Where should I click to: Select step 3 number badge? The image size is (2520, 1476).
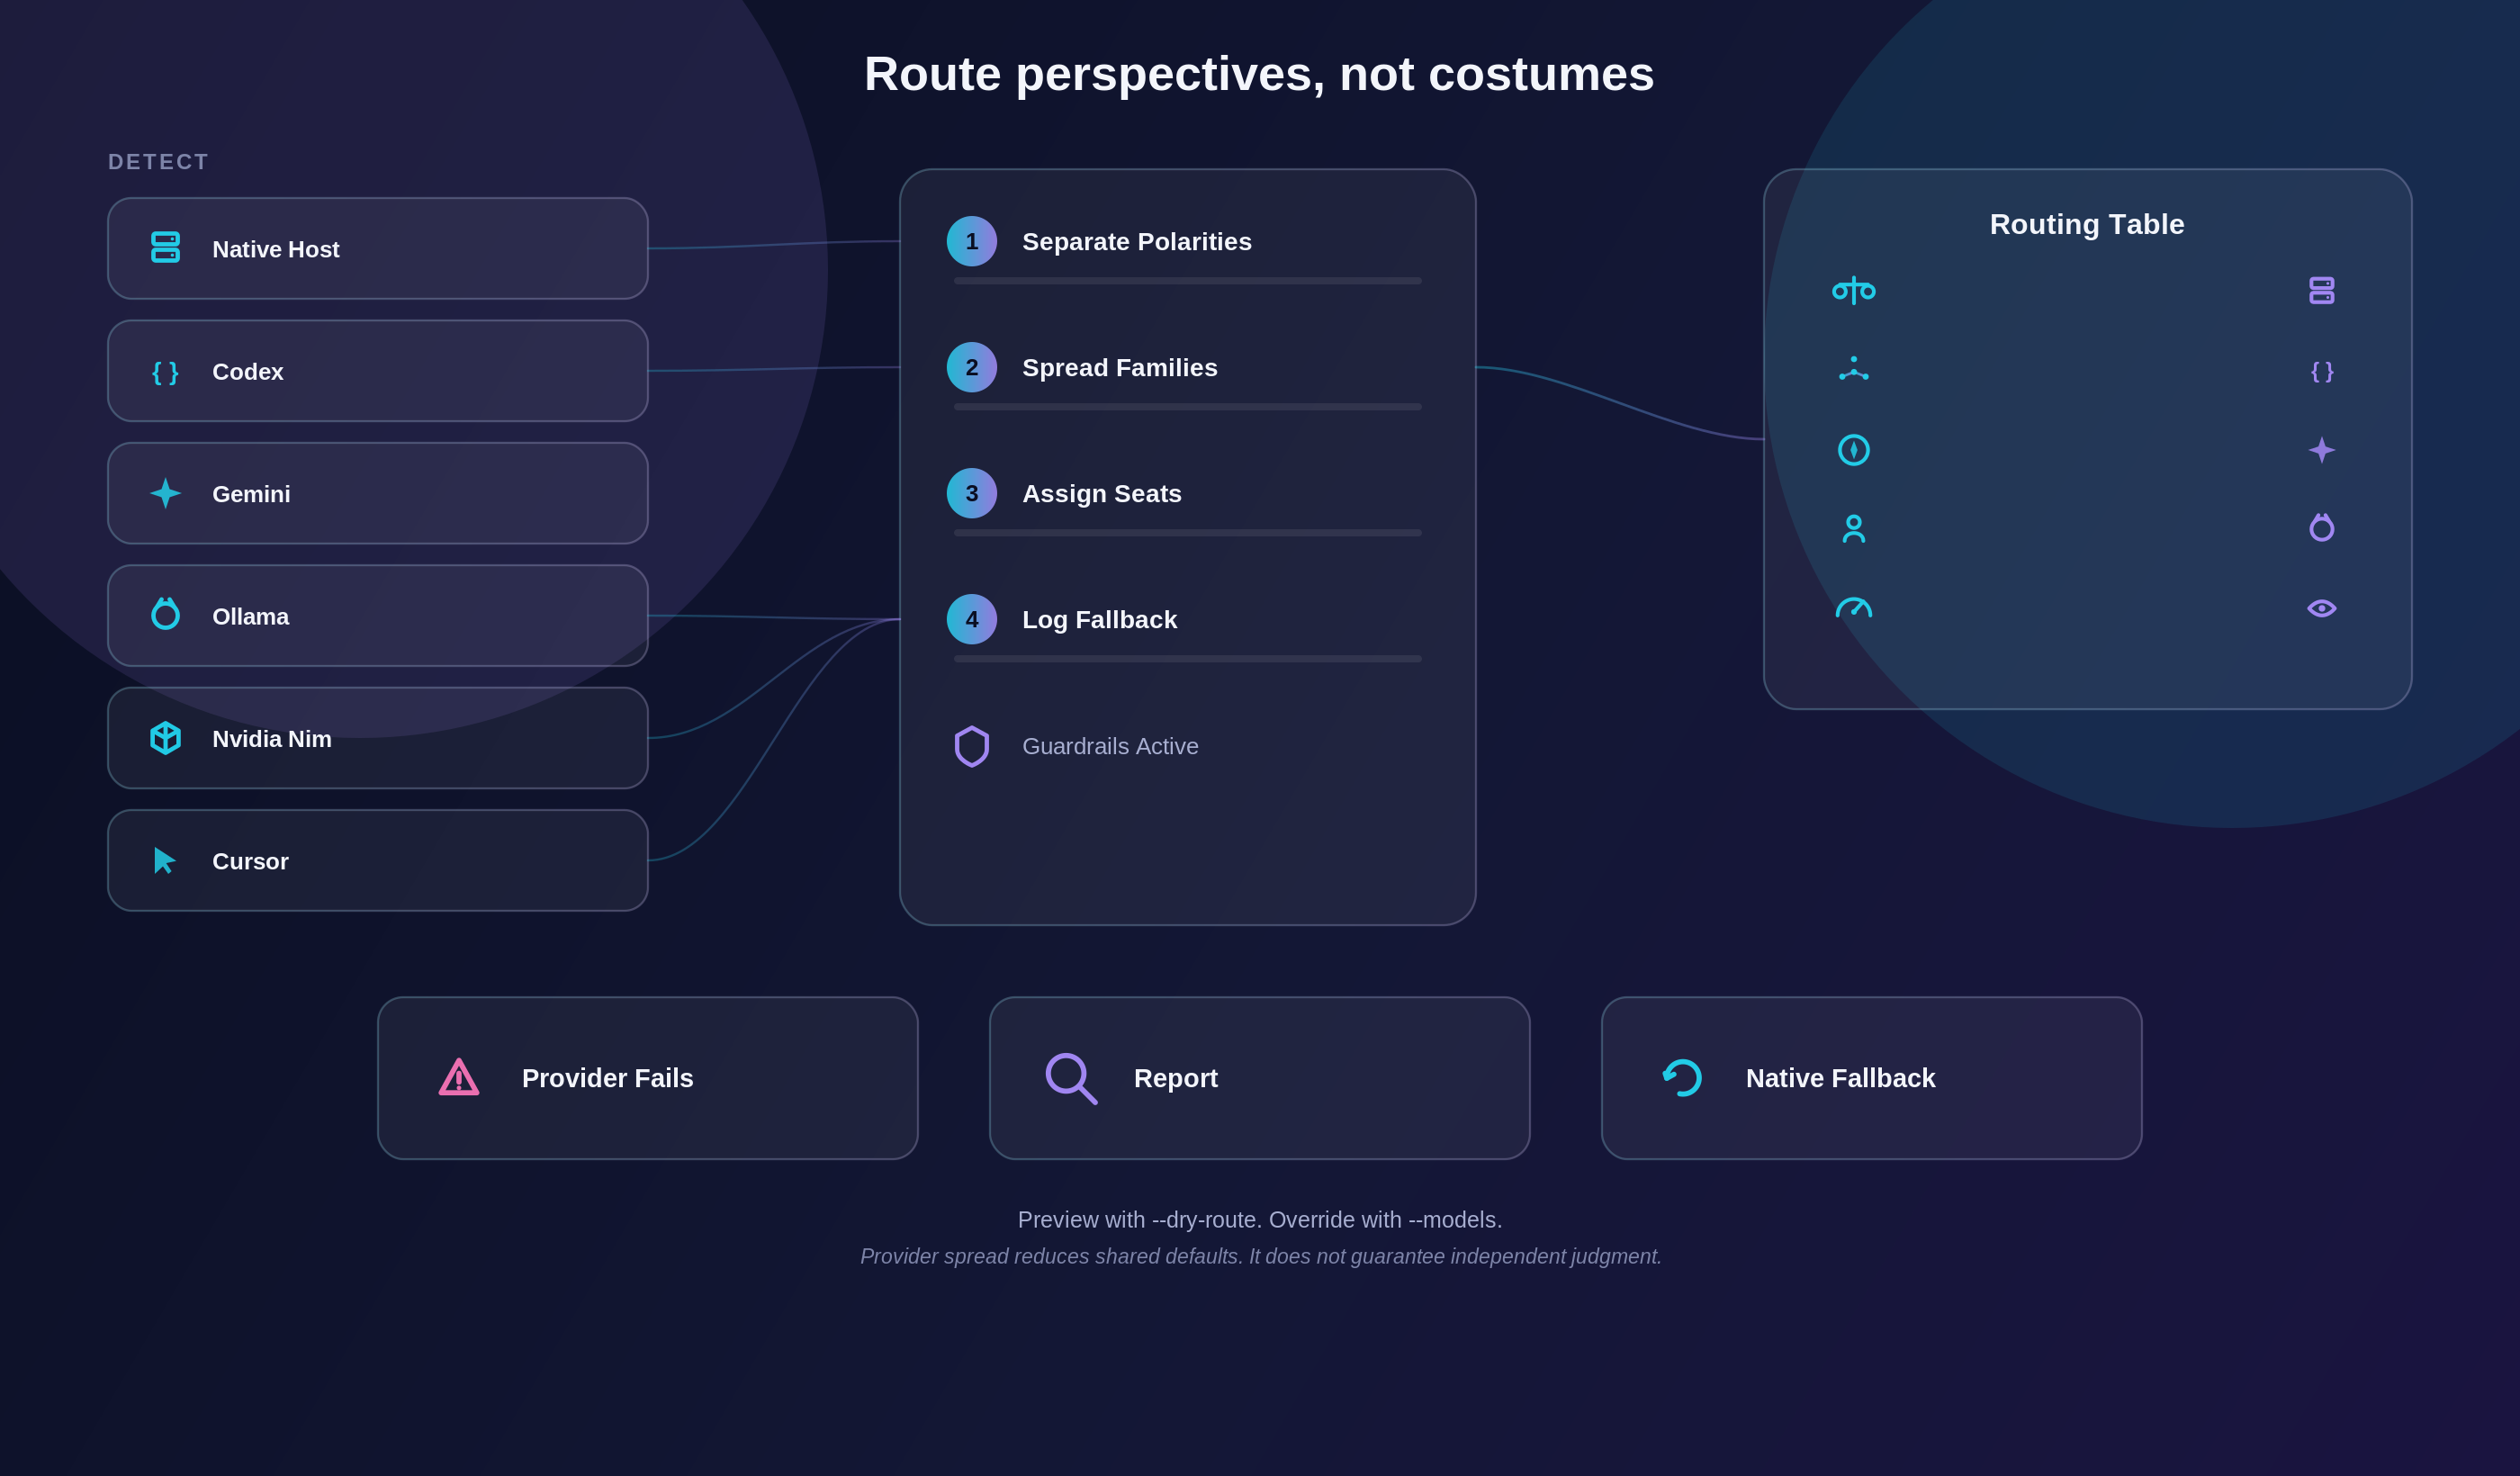971,493
